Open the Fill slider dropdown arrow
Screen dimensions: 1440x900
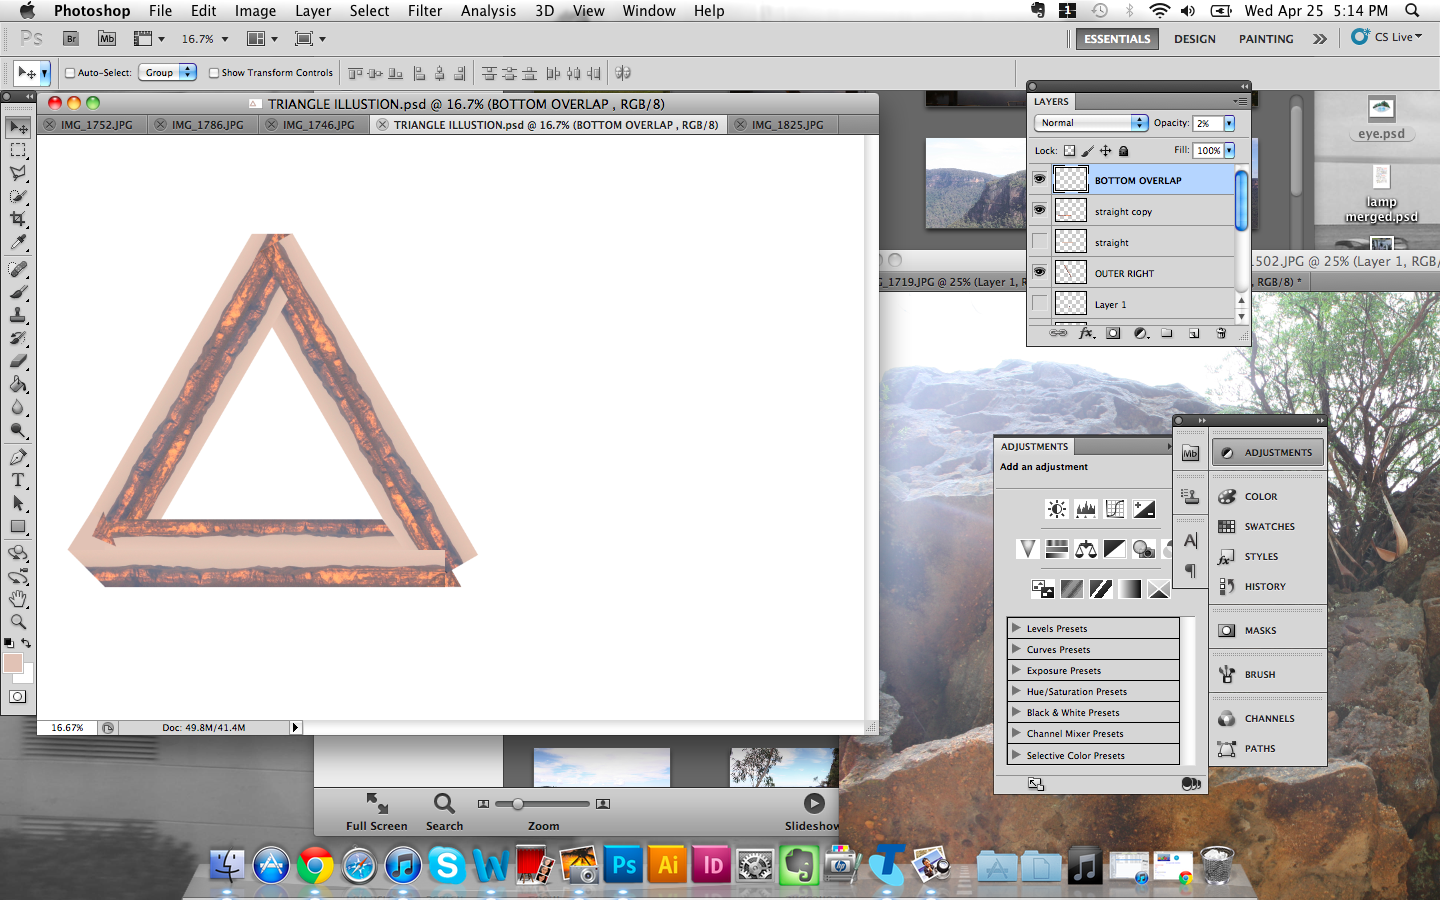pos(1229,151)
